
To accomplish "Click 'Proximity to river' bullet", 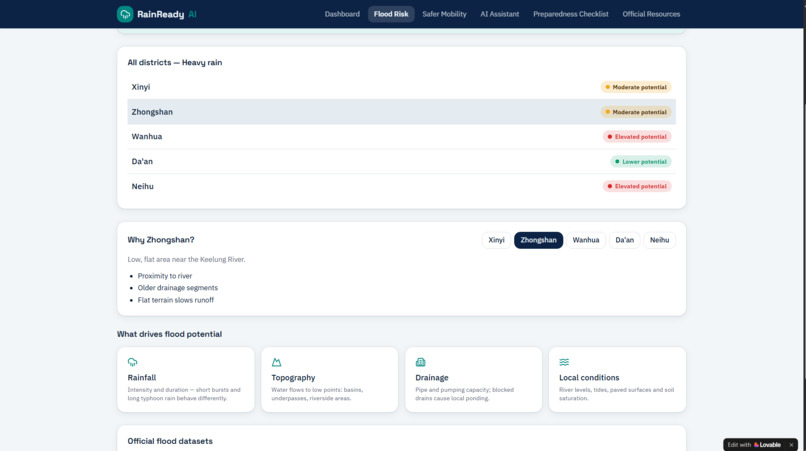I will 164,276.
